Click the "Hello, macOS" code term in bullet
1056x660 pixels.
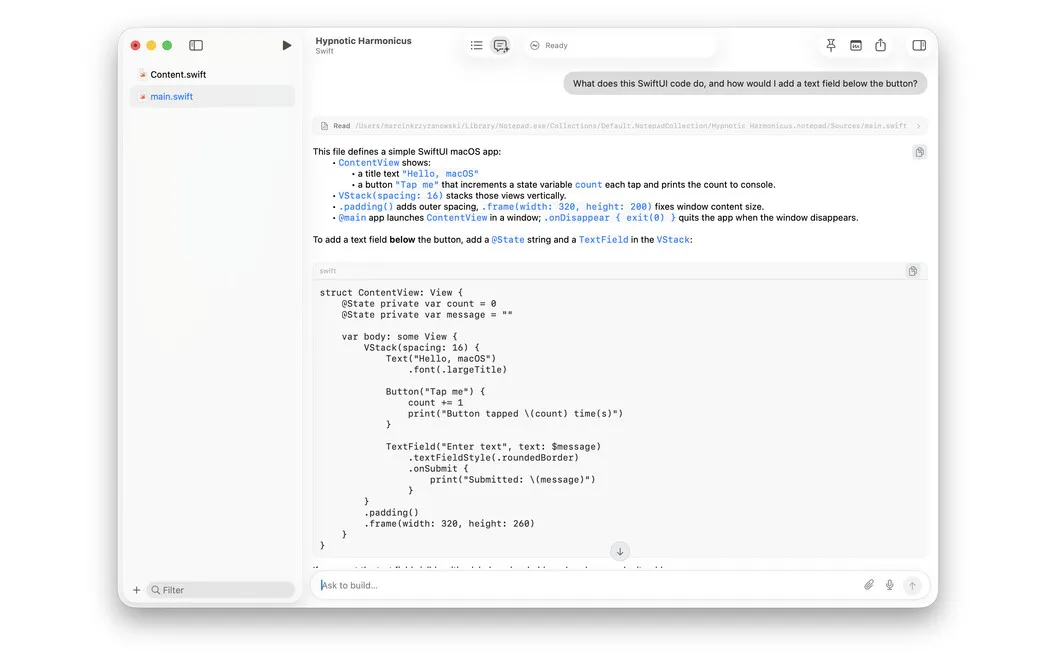pyautogui.click(x=440, y=174)
